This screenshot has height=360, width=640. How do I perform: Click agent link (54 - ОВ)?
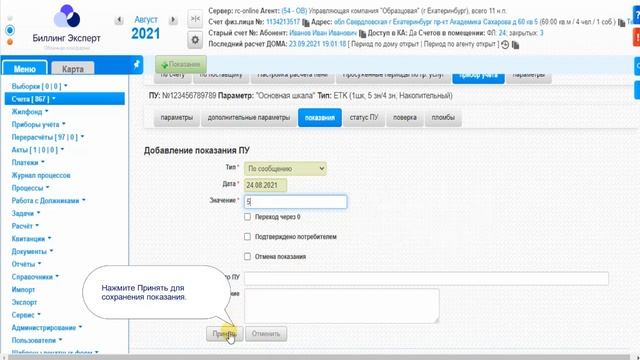(294, 11)
